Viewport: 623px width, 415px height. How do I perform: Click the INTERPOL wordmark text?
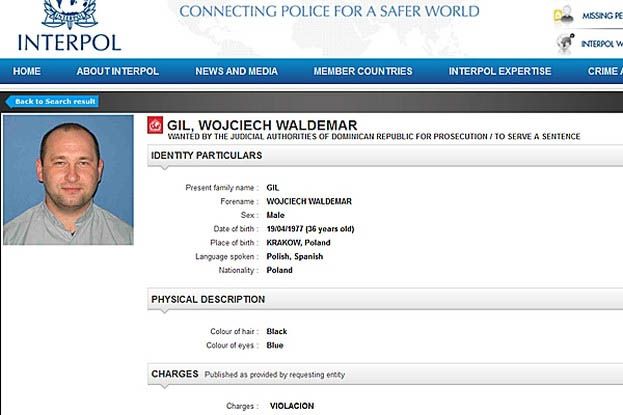point(69,43)
